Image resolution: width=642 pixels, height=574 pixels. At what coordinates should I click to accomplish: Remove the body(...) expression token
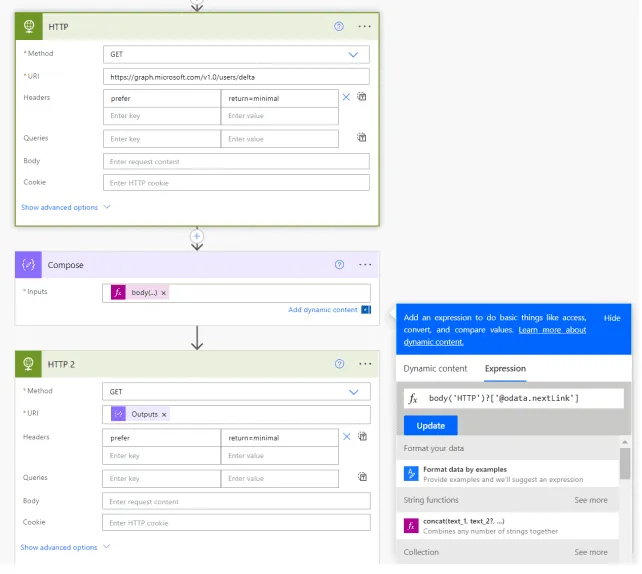pyautogui.click(x=164, y=293)
